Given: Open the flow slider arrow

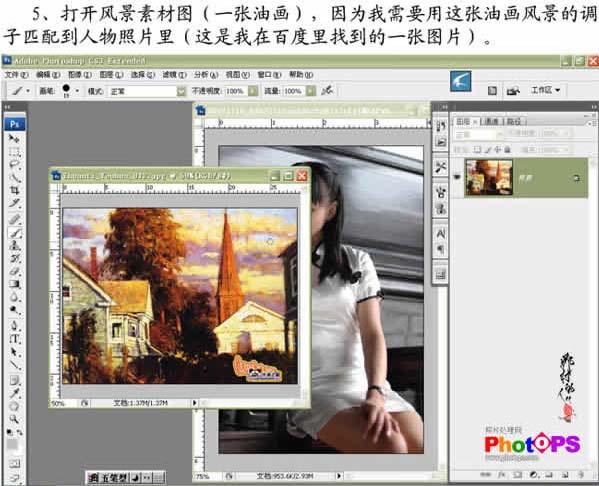Looking at the screenshot, I should point(311,91).
